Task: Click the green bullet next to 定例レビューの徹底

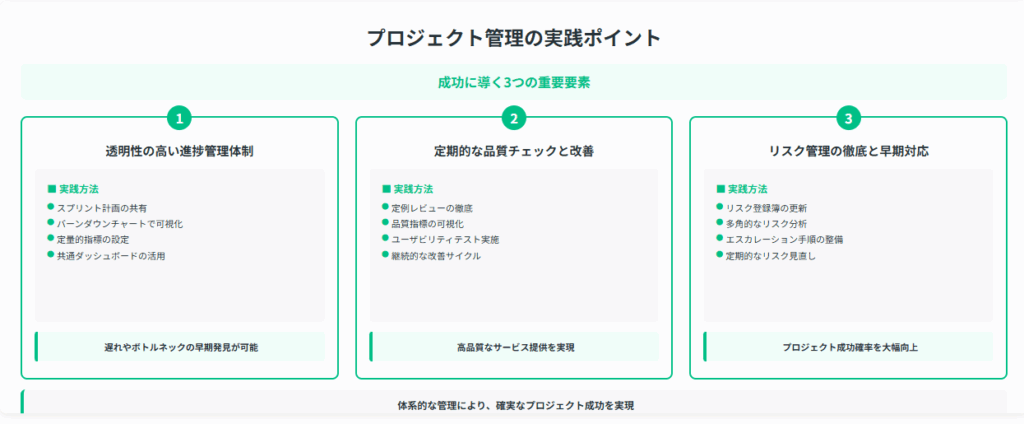Action: pyautogui.click(x=385, y=206)
